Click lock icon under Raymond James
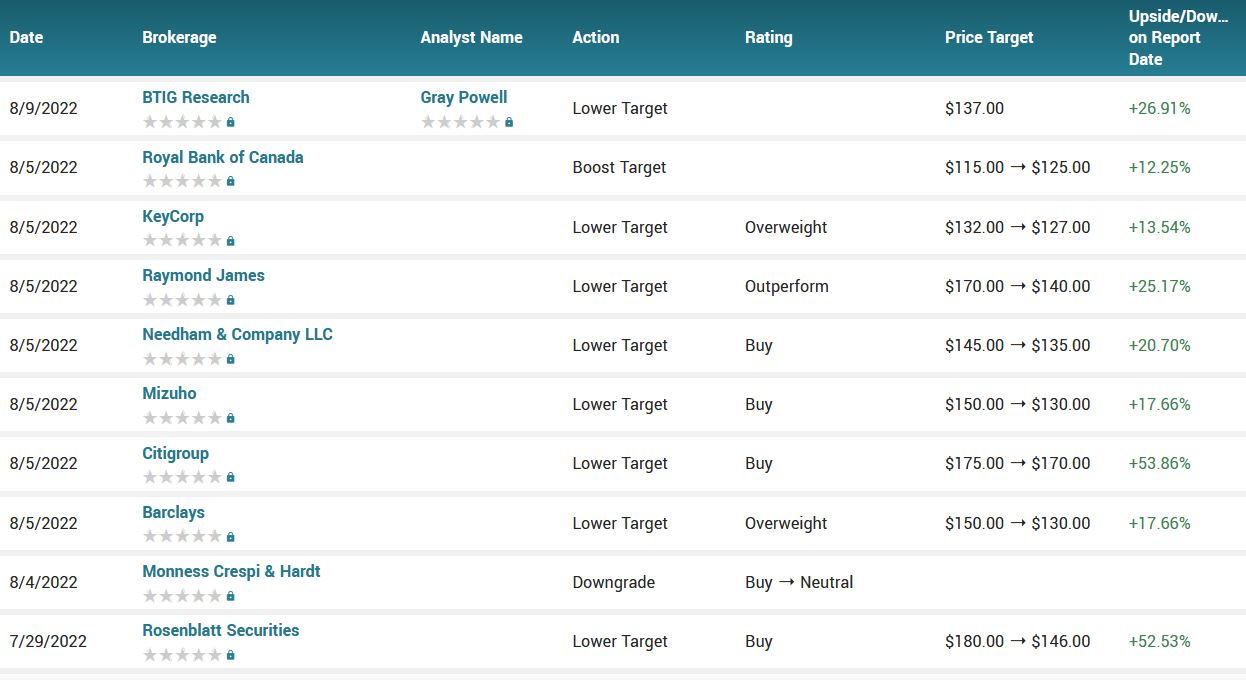Viewport: 1246px width, 680px height. coord(231,300)
